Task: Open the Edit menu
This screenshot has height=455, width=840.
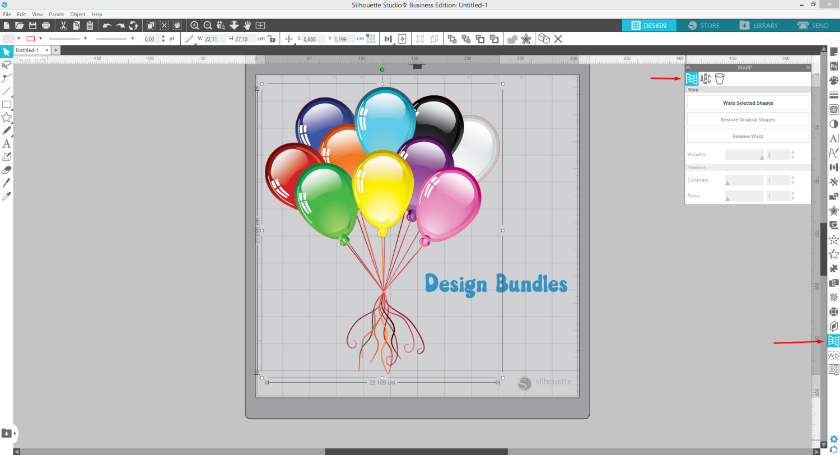Action: click(21, 14)
